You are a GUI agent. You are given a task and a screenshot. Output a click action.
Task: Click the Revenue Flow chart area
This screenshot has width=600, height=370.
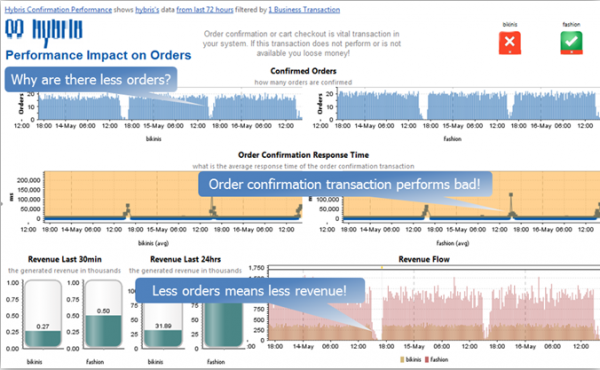coord(434,303)
